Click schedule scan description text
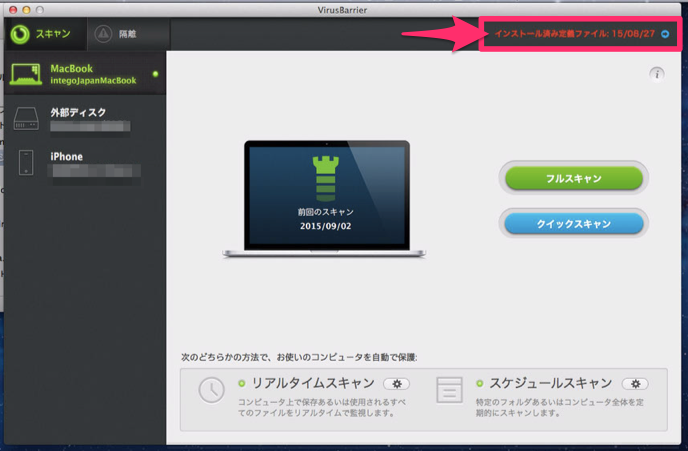688x451 pixels. (x=559, y=407)
